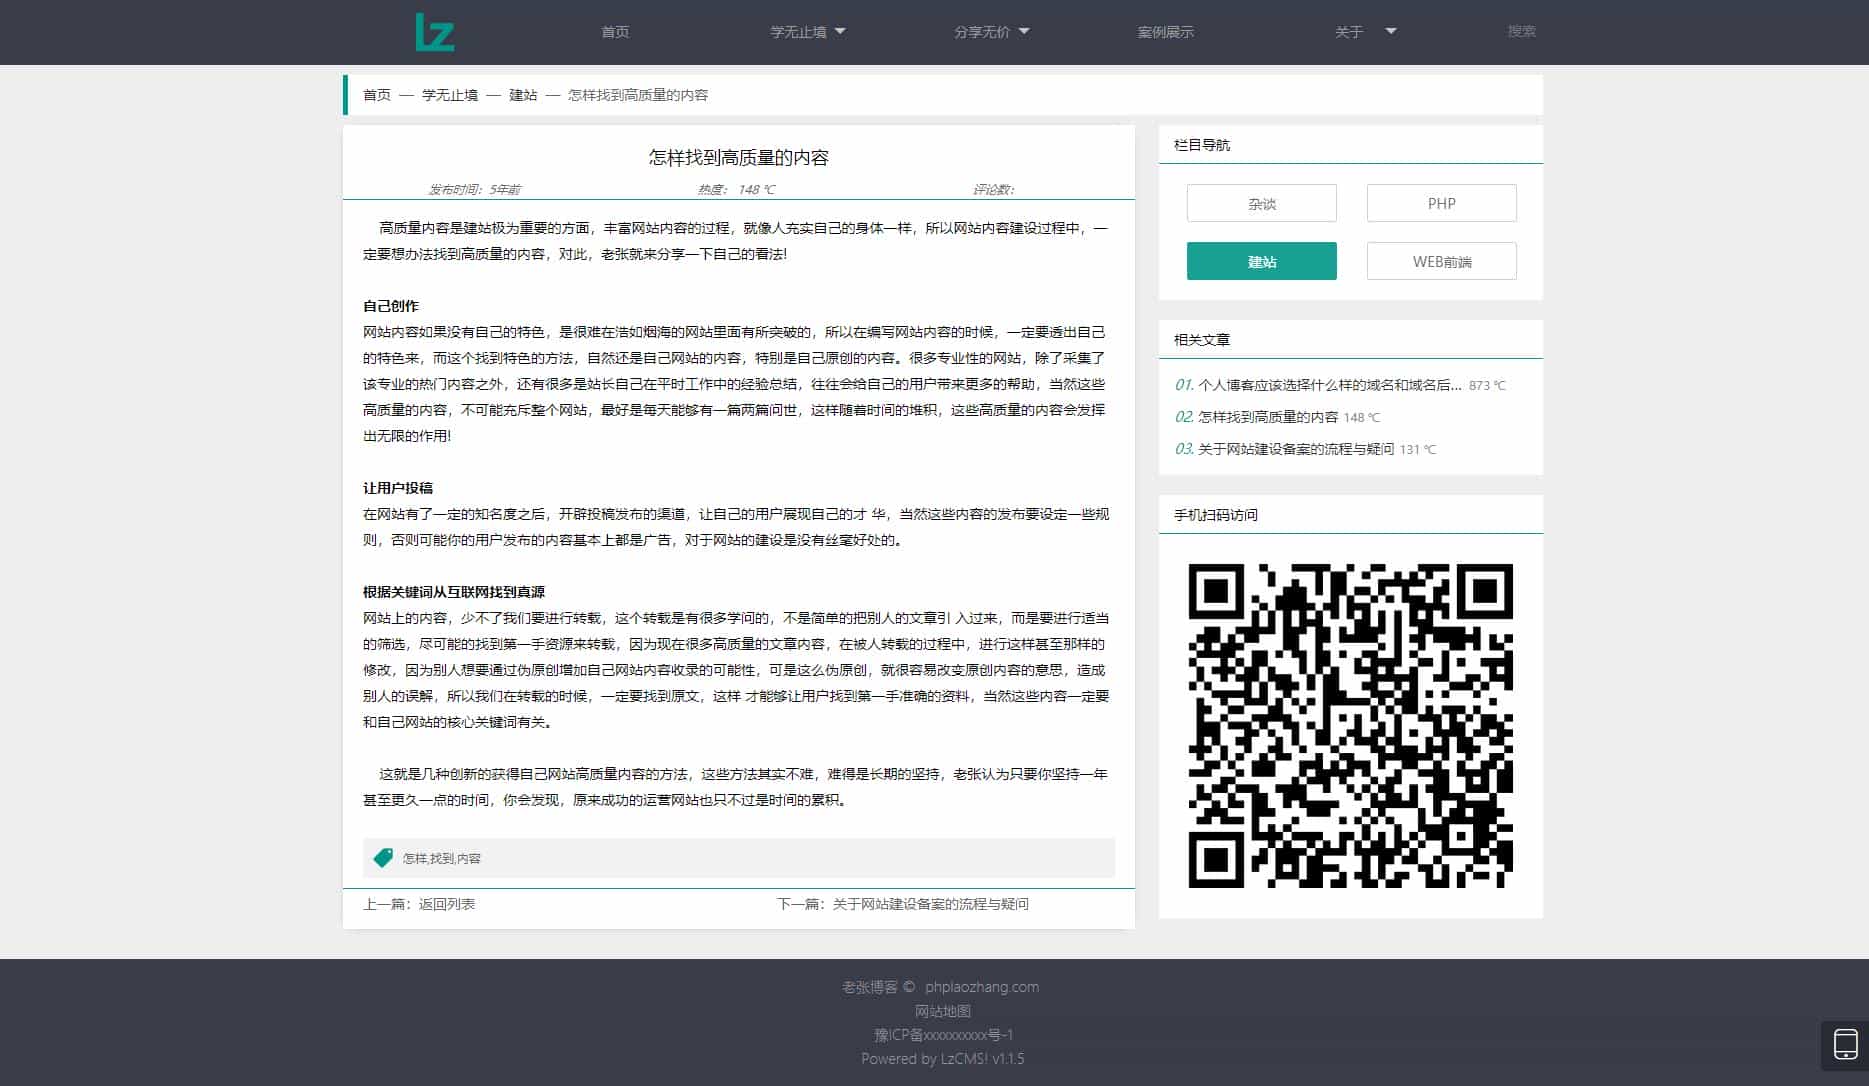This screenshot has width=1869, height=1086.
Task: Select 首页 in the top navigation
Action: [x=614, y=31]
